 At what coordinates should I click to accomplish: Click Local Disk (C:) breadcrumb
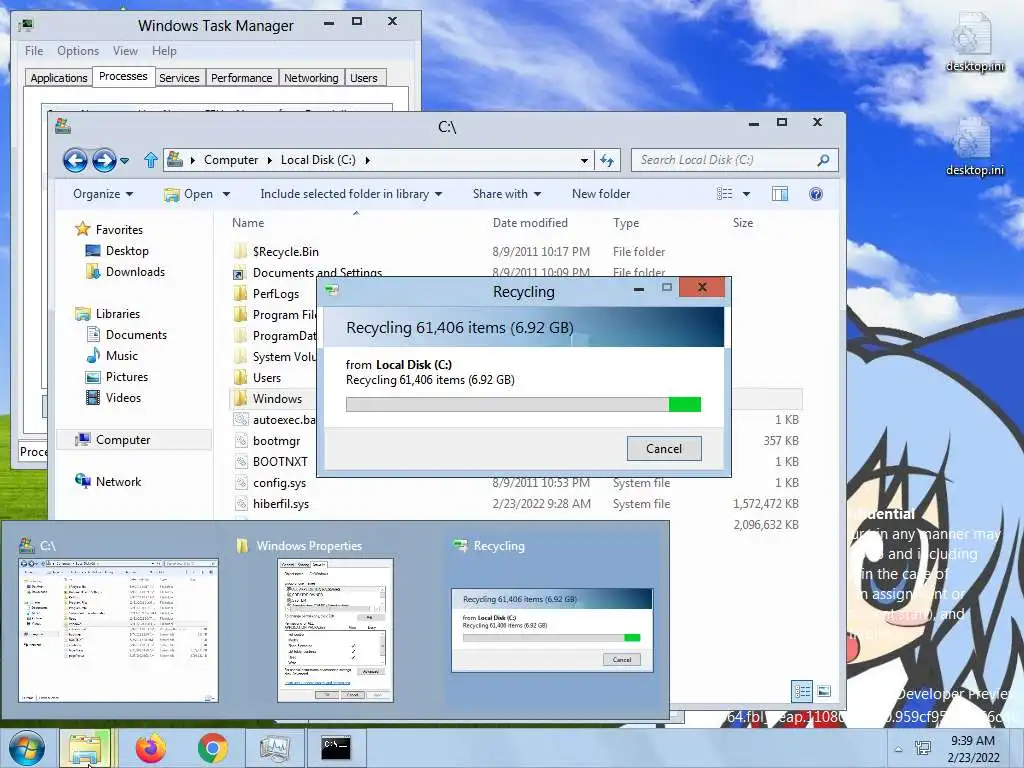coord(318,160)
